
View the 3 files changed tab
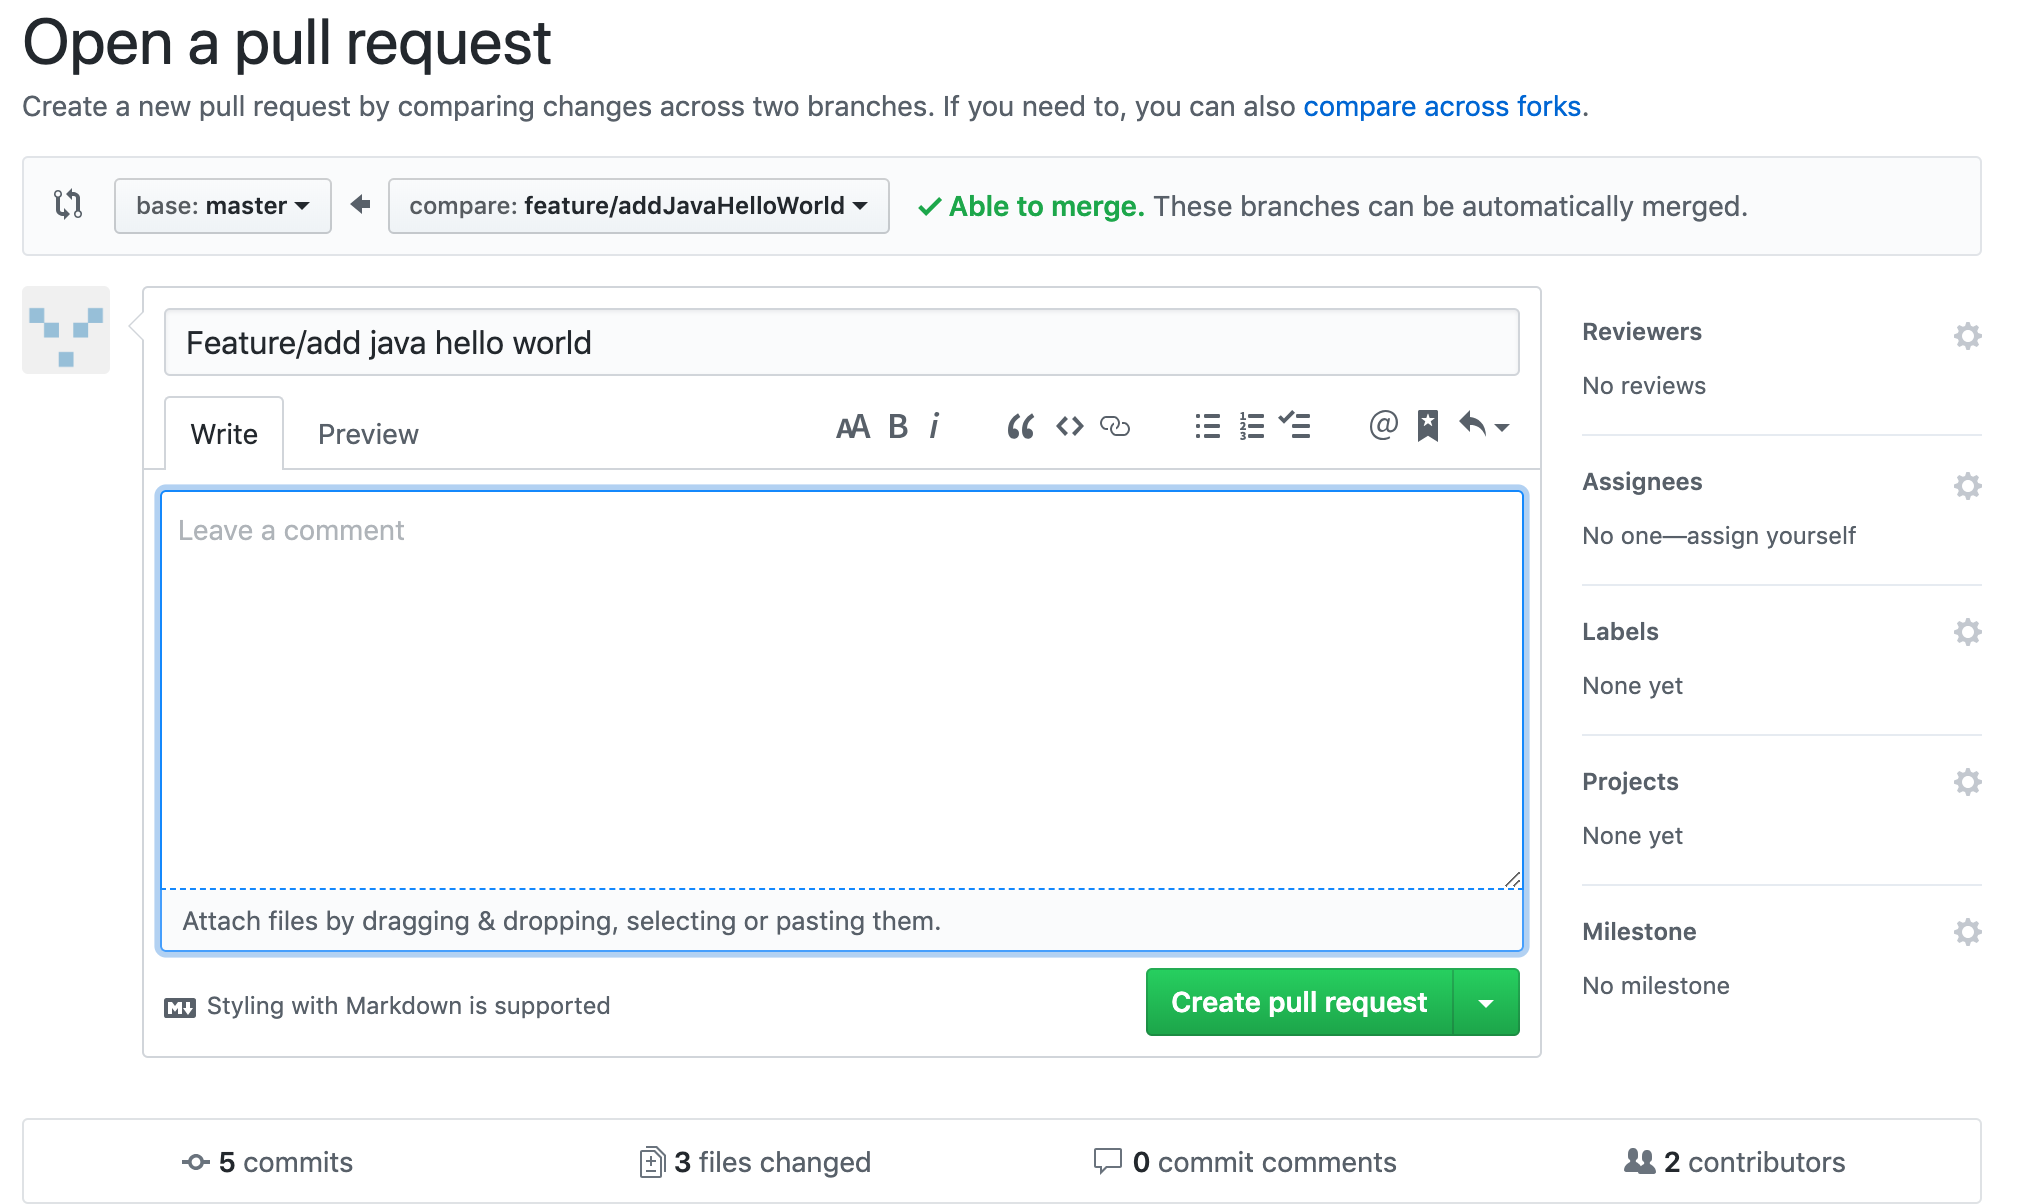[x=756, y=1162]
